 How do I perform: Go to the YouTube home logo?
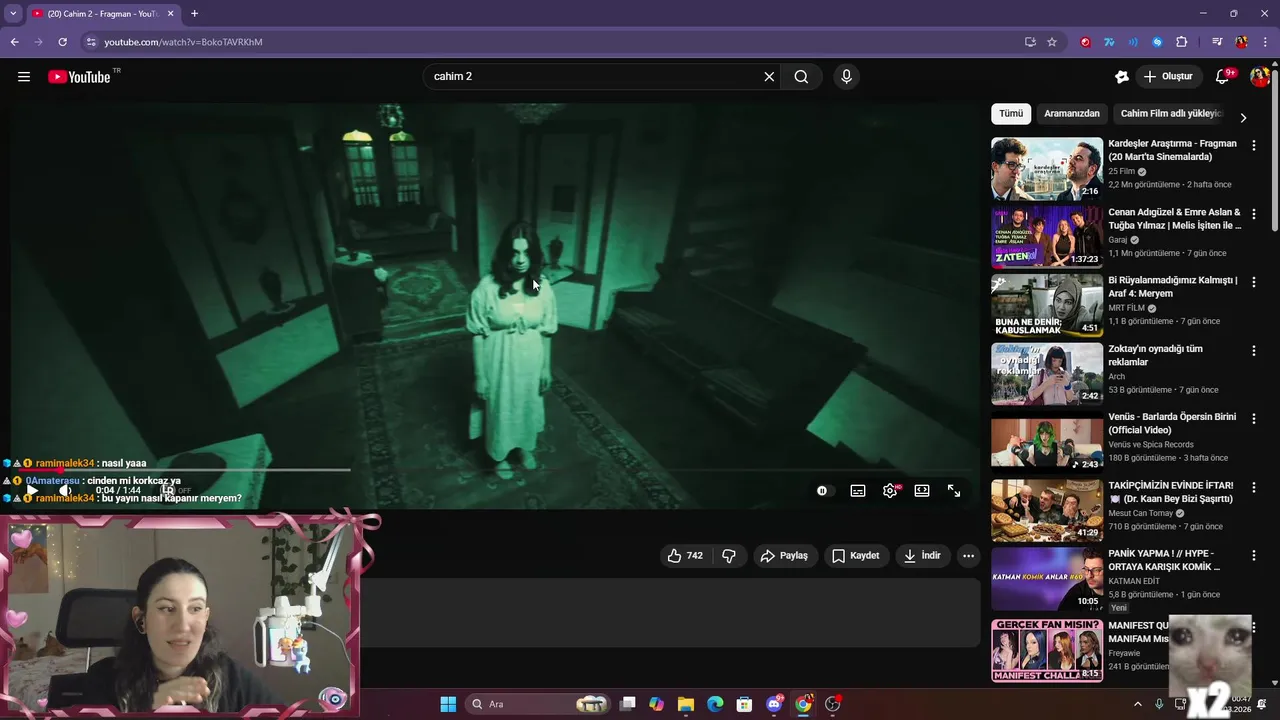(79, 77)
